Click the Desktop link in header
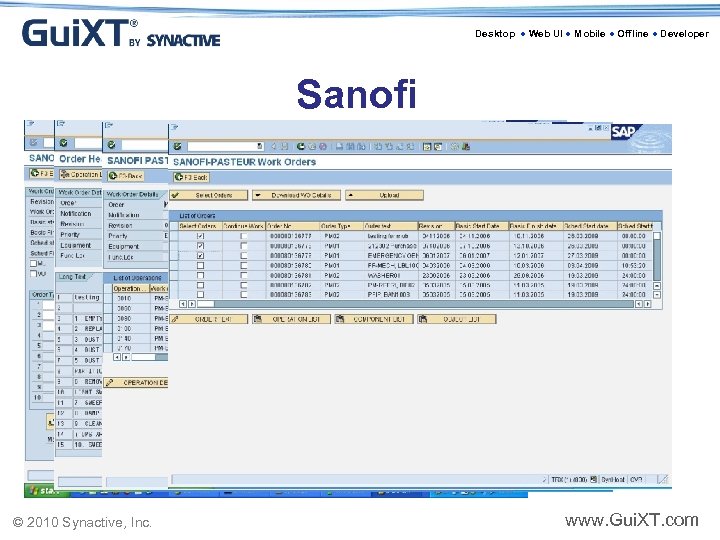Viewport: 720px width, 540px height. (x=495, y=34)
